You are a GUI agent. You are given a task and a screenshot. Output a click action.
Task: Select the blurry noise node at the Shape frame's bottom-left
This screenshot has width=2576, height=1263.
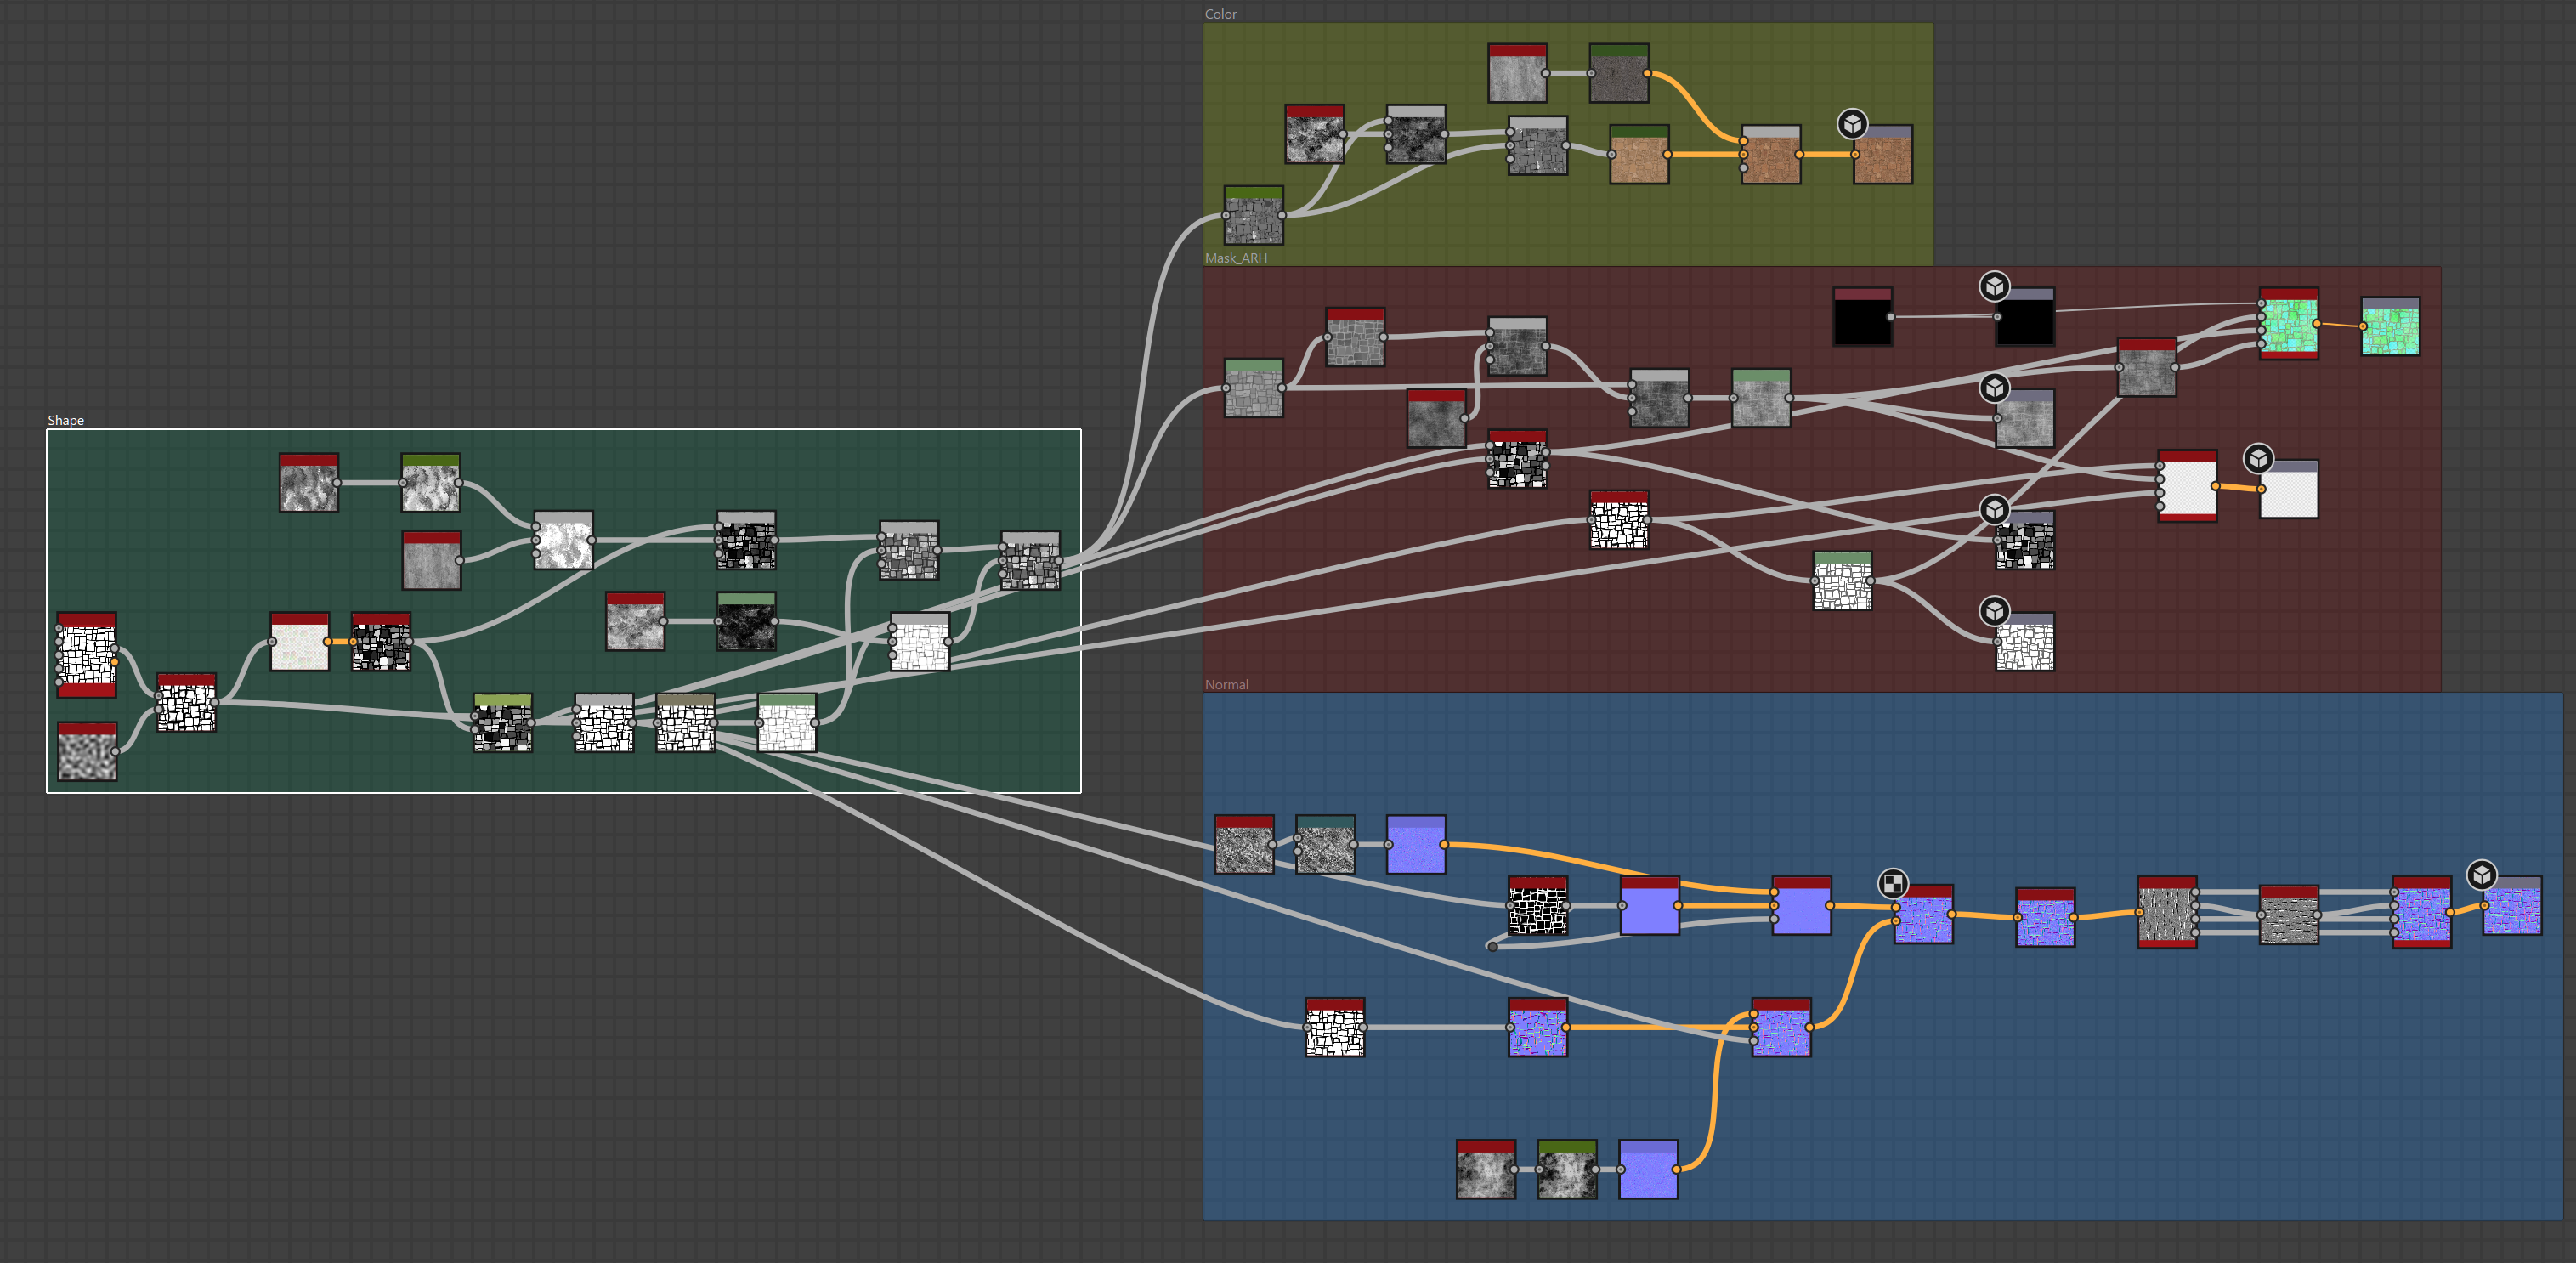87,751
